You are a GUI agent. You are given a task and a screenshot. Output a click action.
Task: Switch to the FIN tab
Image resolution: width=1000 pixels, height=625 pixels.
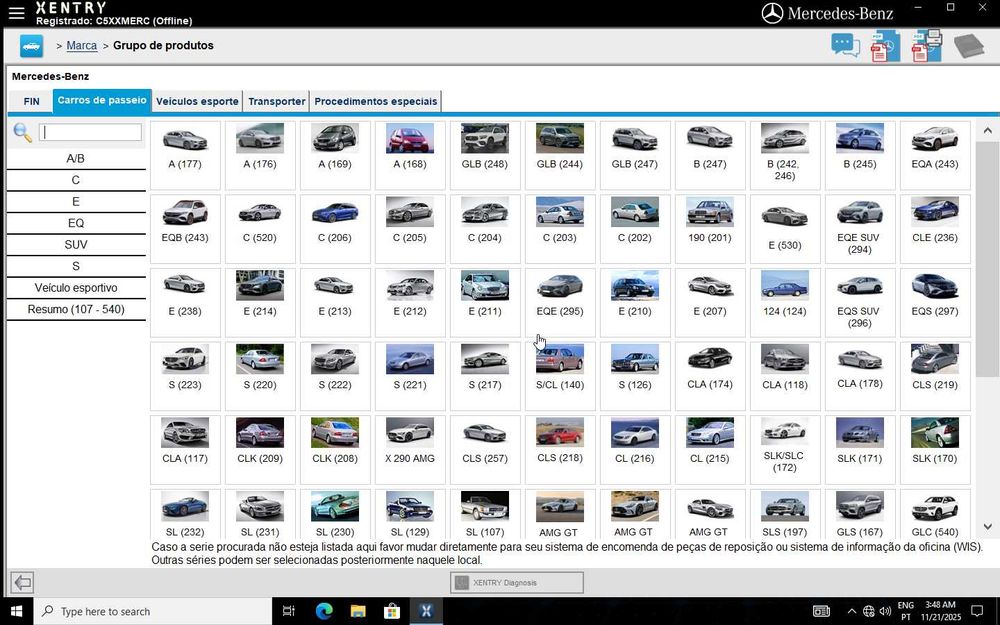tap(31, 101)
